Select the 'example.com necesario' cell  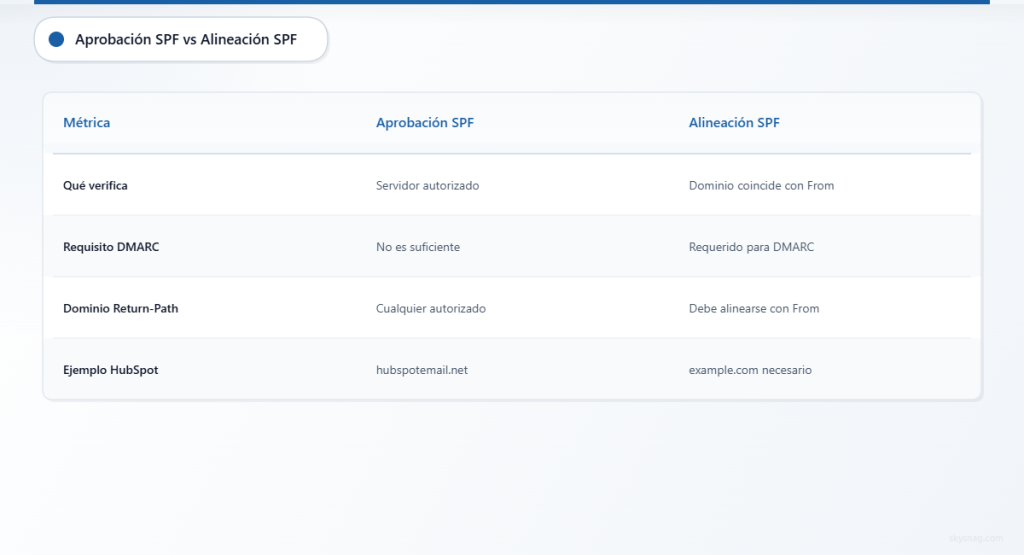coord(750,370)
